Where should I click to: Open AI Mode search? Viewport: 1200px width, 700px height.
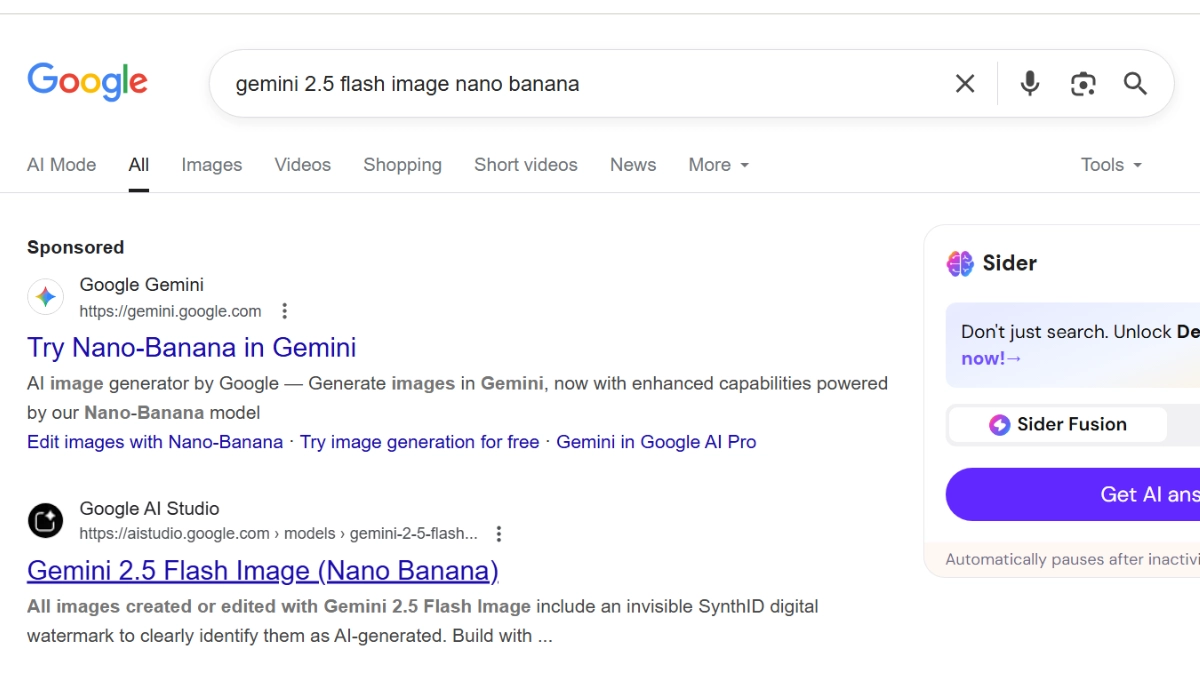click(61, 165)
